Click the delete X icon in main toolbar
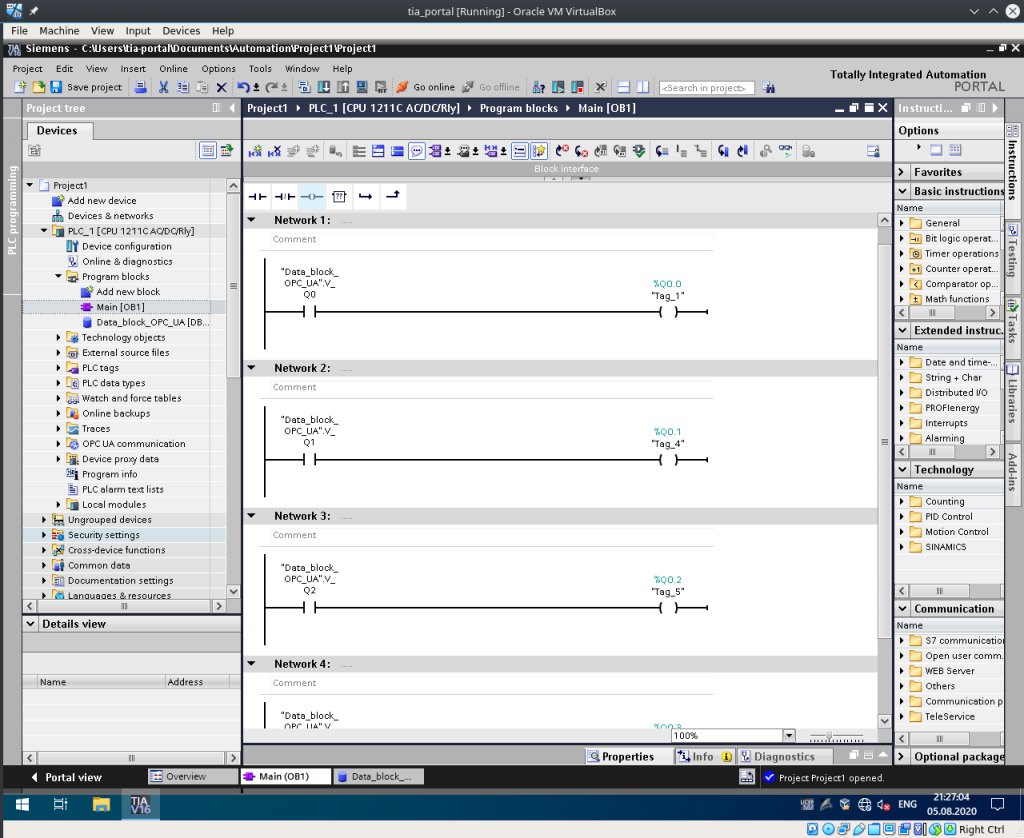1024x838 pixels. [221, 87]
